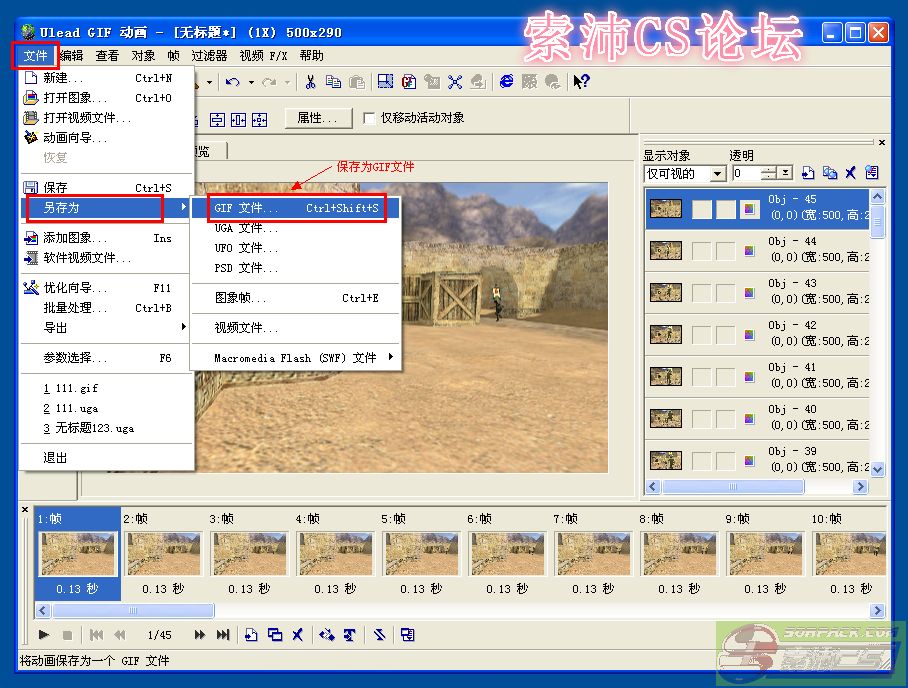Click the Cut scissors icon
The image size is (908, 688).
point(310,82)
